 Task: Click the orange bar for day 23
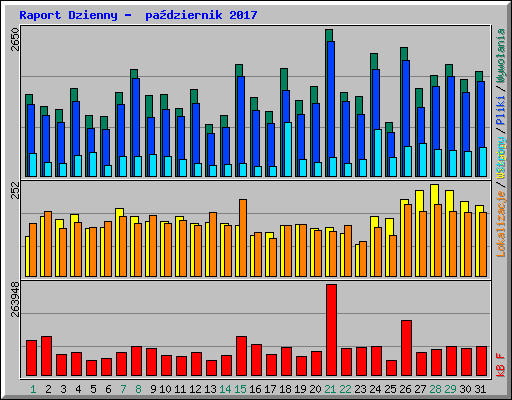point(363,259)
